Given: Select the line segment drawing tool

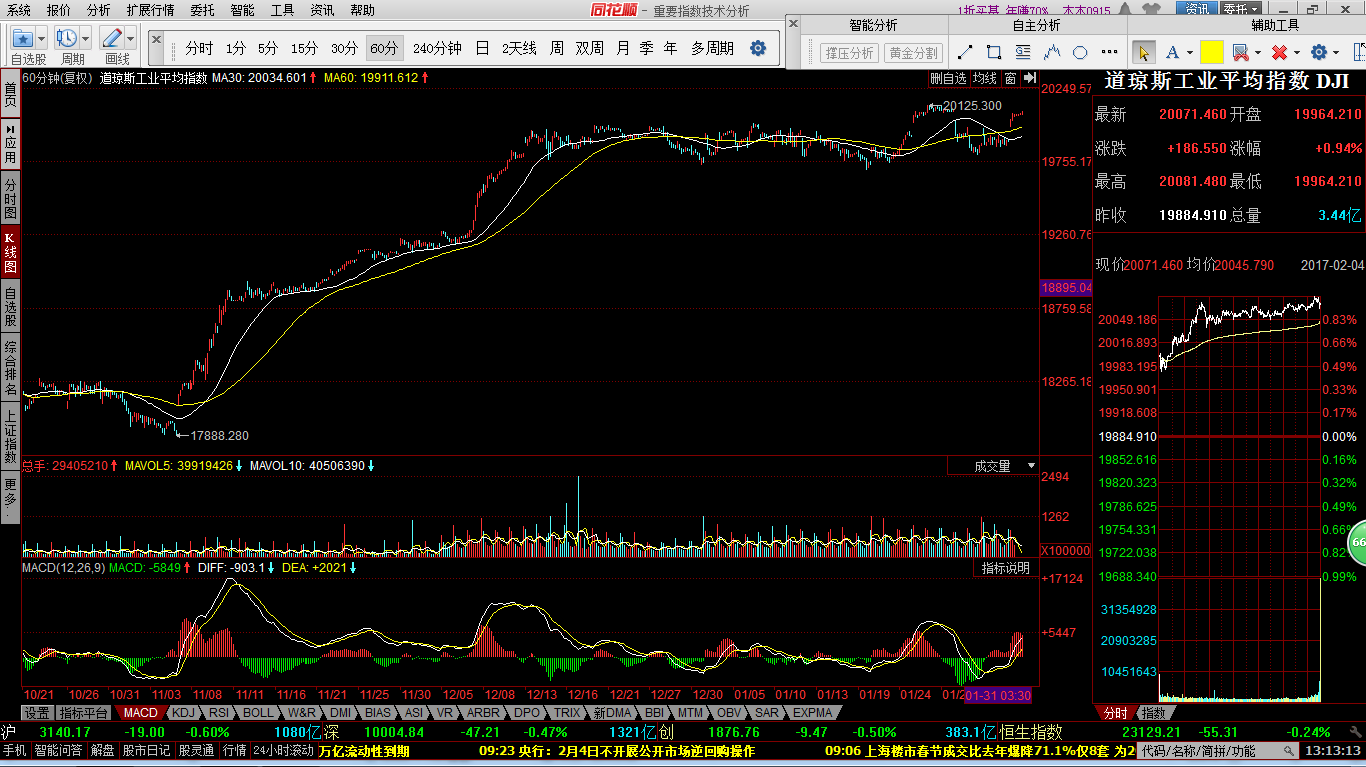Looking at the screenshot, I should [965, 52].
